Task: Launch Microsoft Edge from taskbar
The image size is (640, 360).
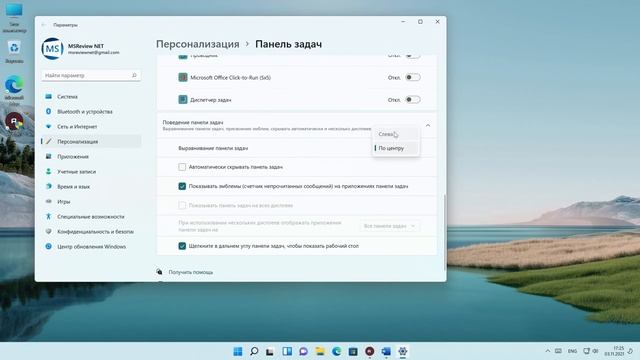Action: click(336, 351)
